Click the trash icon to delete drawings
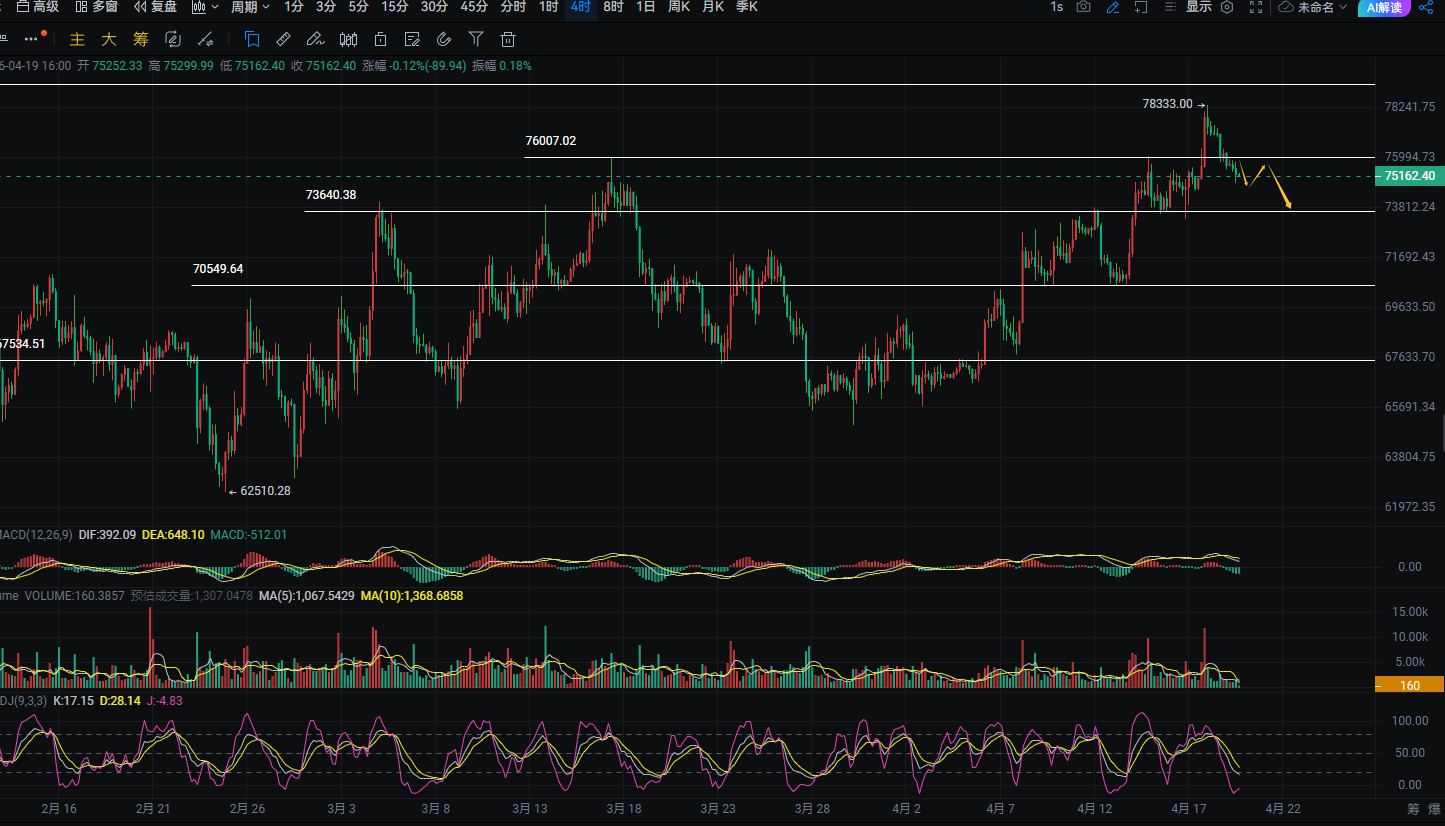Viewport: 1445px width, 826px height. pyautogui.click(x=508, y=40)
